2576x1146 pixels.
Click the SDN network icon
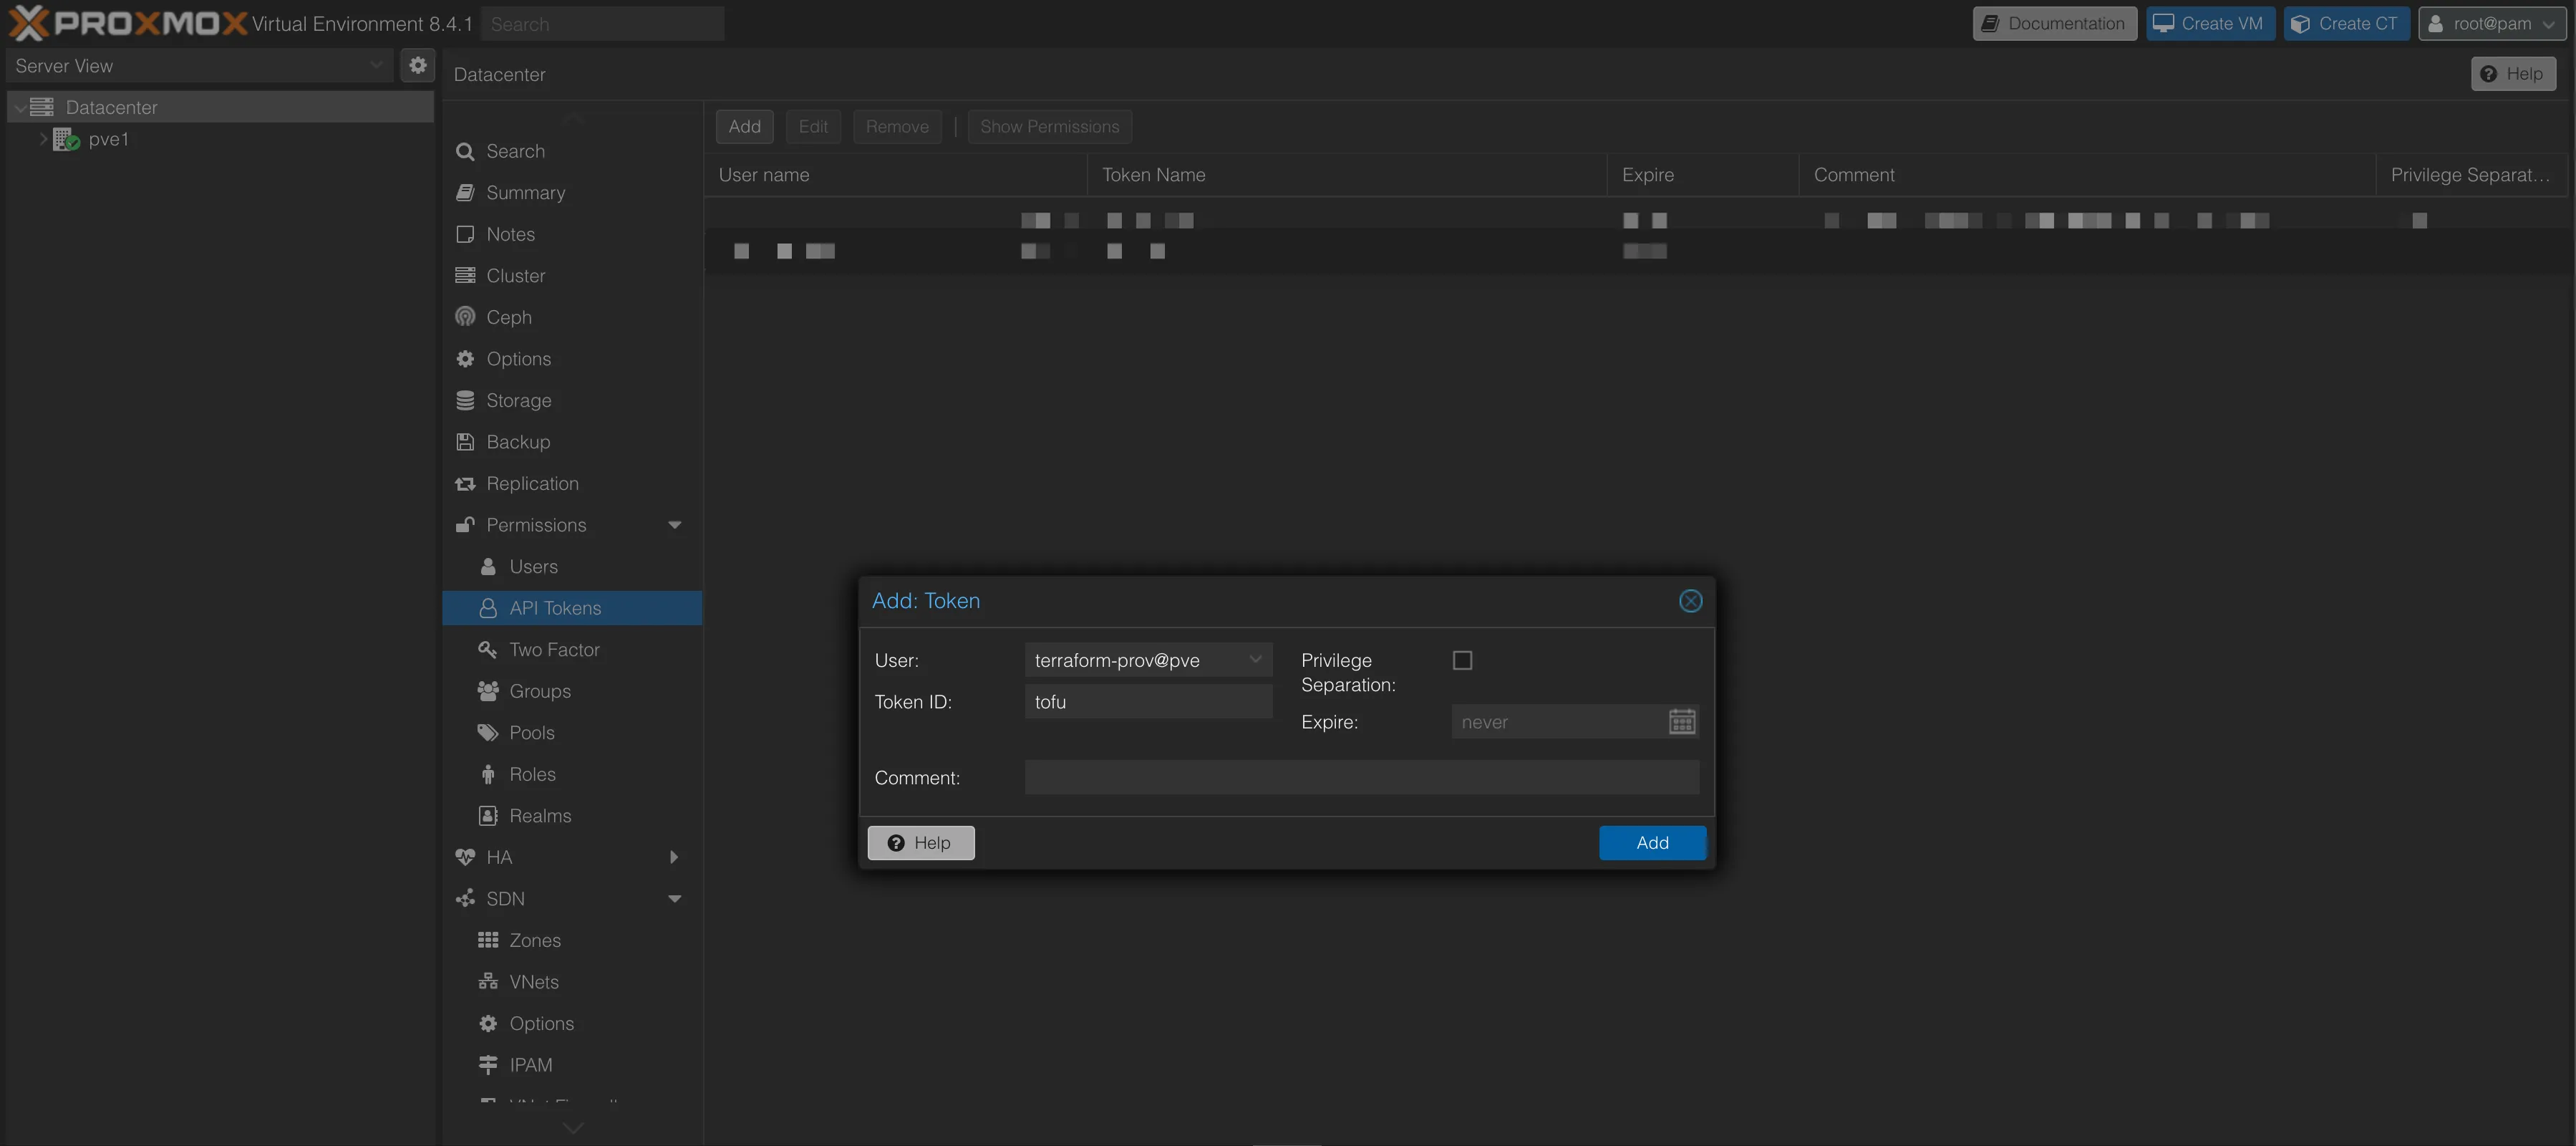pyautogui.click(x=465, y=898)
